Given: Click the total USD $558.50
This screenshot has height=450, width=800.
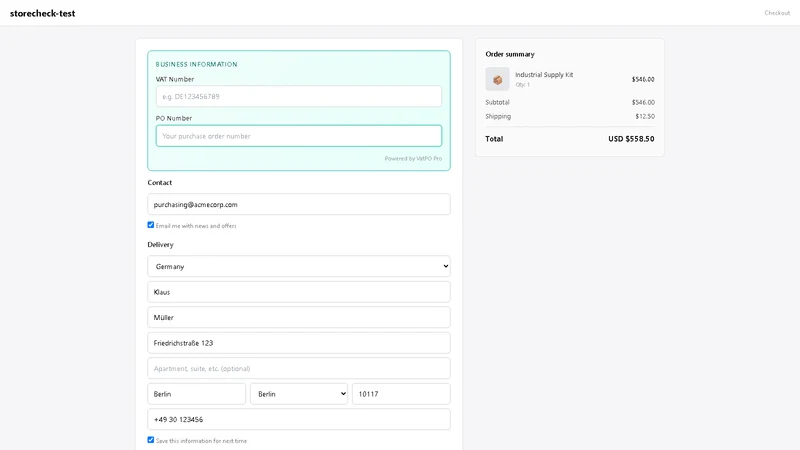Looking at the screenshot, I should pos(631,139).
